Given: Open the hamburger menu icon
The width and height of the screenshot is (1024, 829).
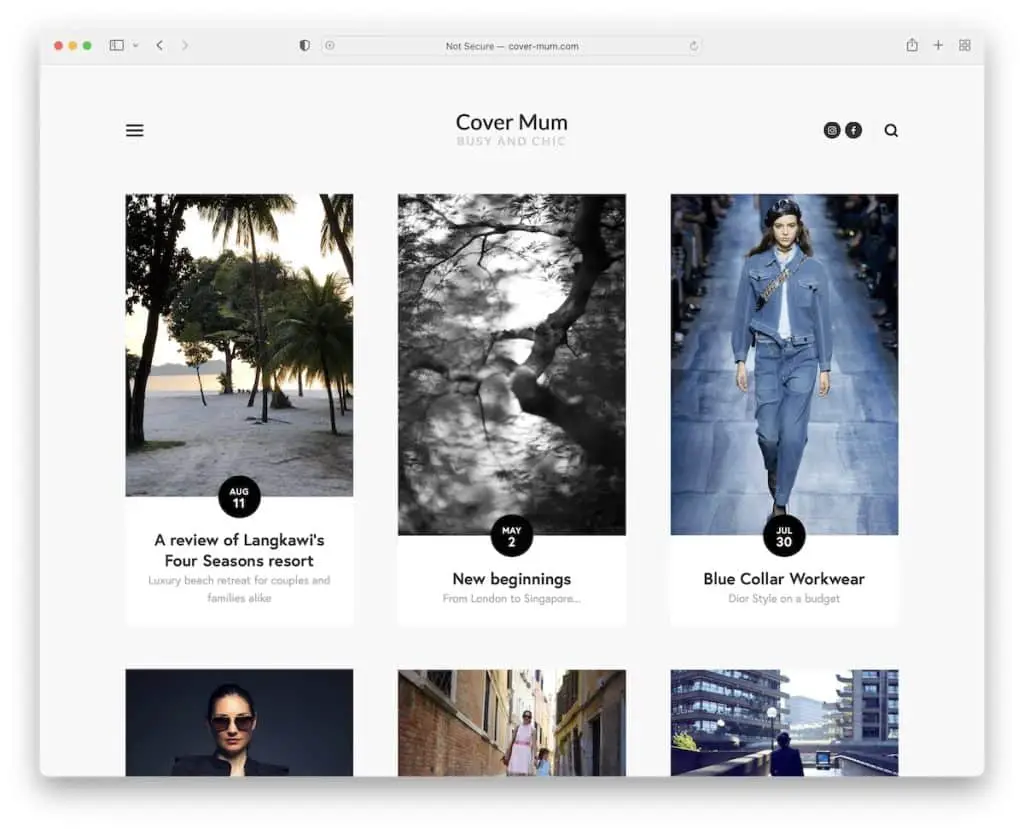Looking at the screenshot, I should point(134,130).
